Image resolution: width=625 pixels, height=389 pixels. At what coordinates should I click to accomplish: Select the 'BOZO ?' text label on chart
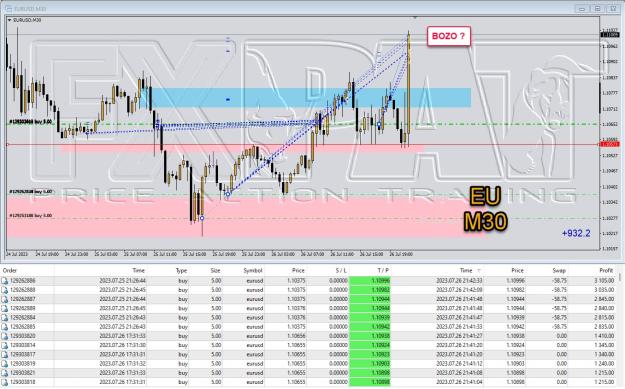pos(448,36)
